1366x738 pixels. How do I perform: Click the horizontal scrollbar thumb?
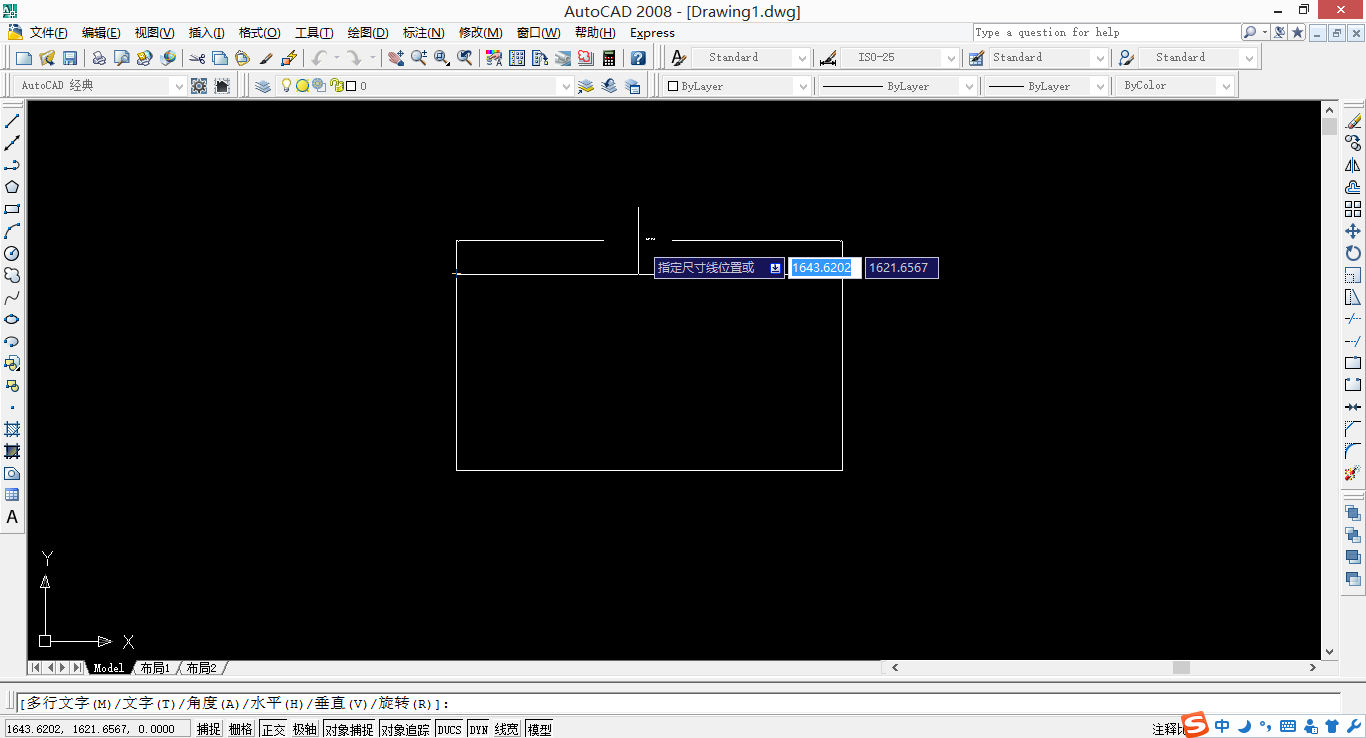point(1182,668)
